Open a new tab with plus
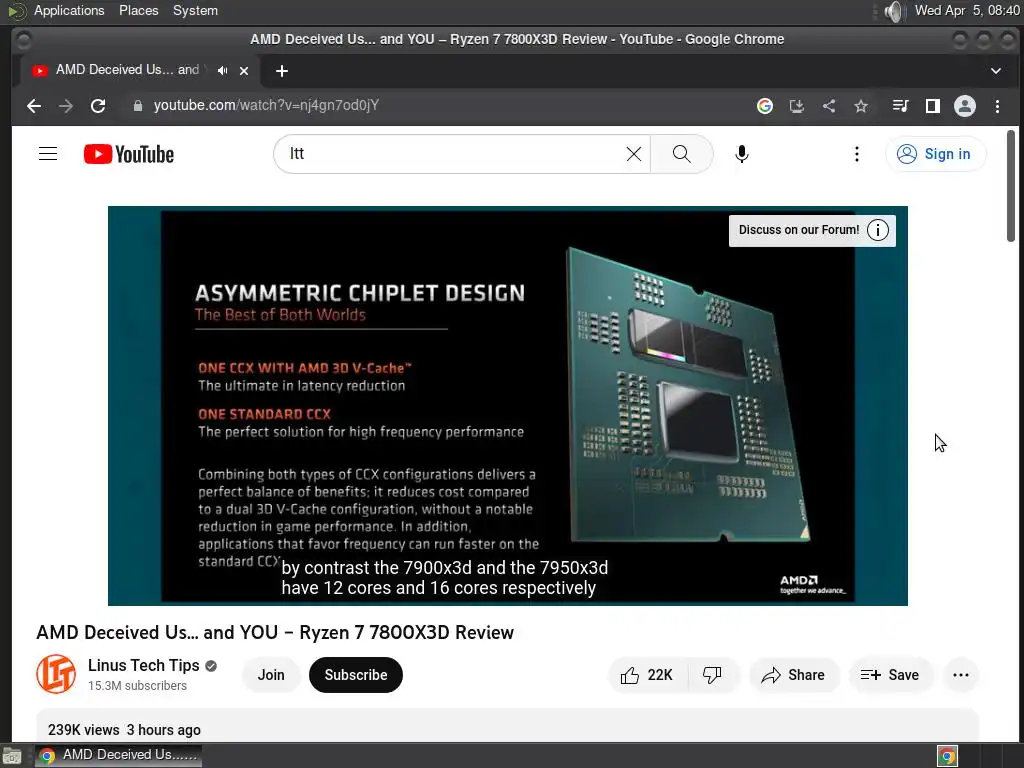This screenshot has width=1024, height=768. point(281,71)
